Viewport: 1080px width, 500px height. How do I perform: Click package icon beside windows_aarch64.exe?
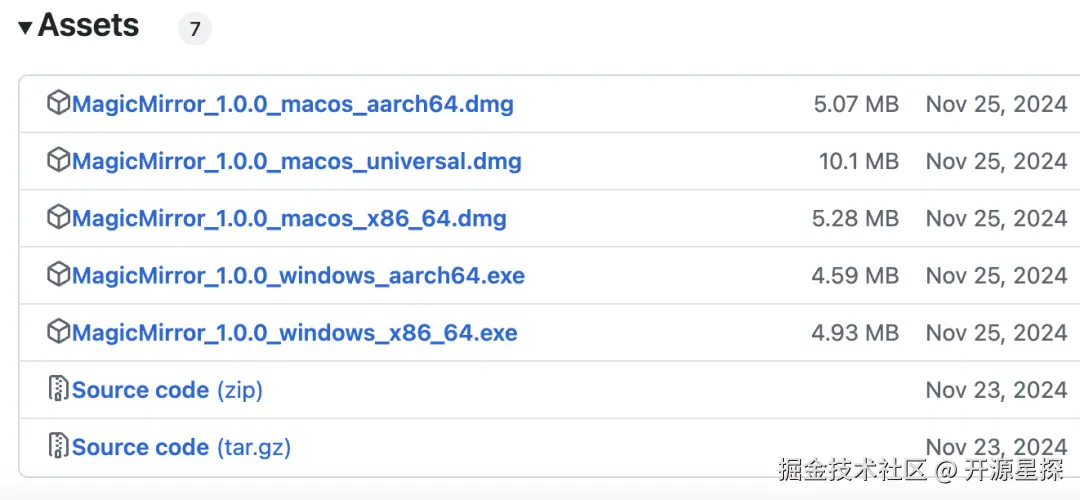tap(59, 275)
